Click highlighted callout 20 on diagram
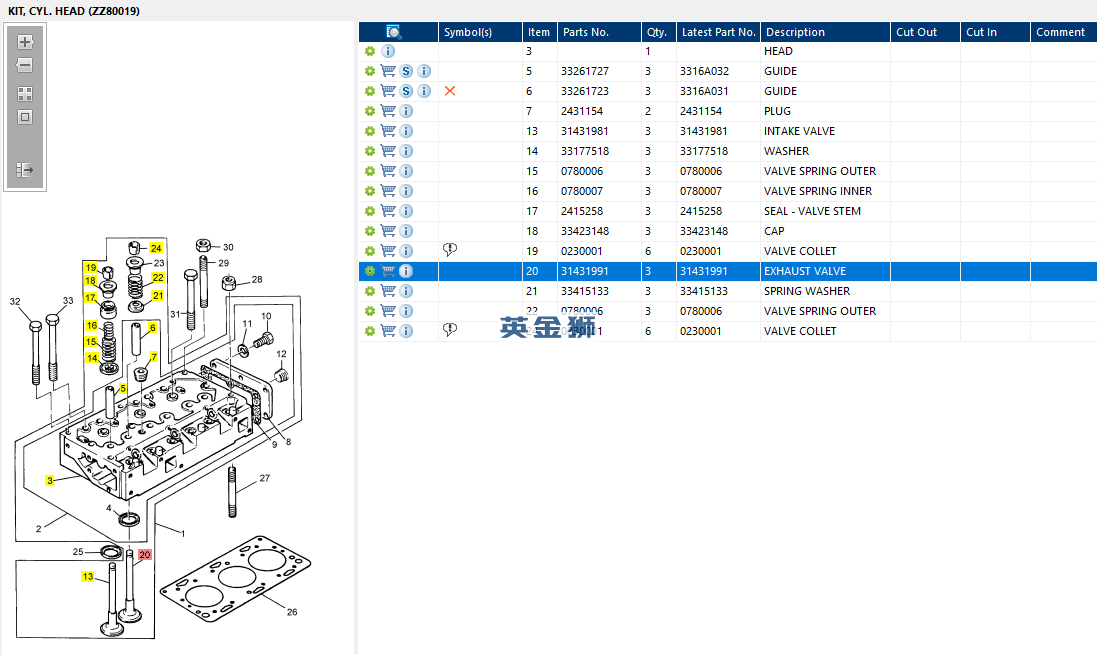1097x655 pixels. (x=144, y=555)
